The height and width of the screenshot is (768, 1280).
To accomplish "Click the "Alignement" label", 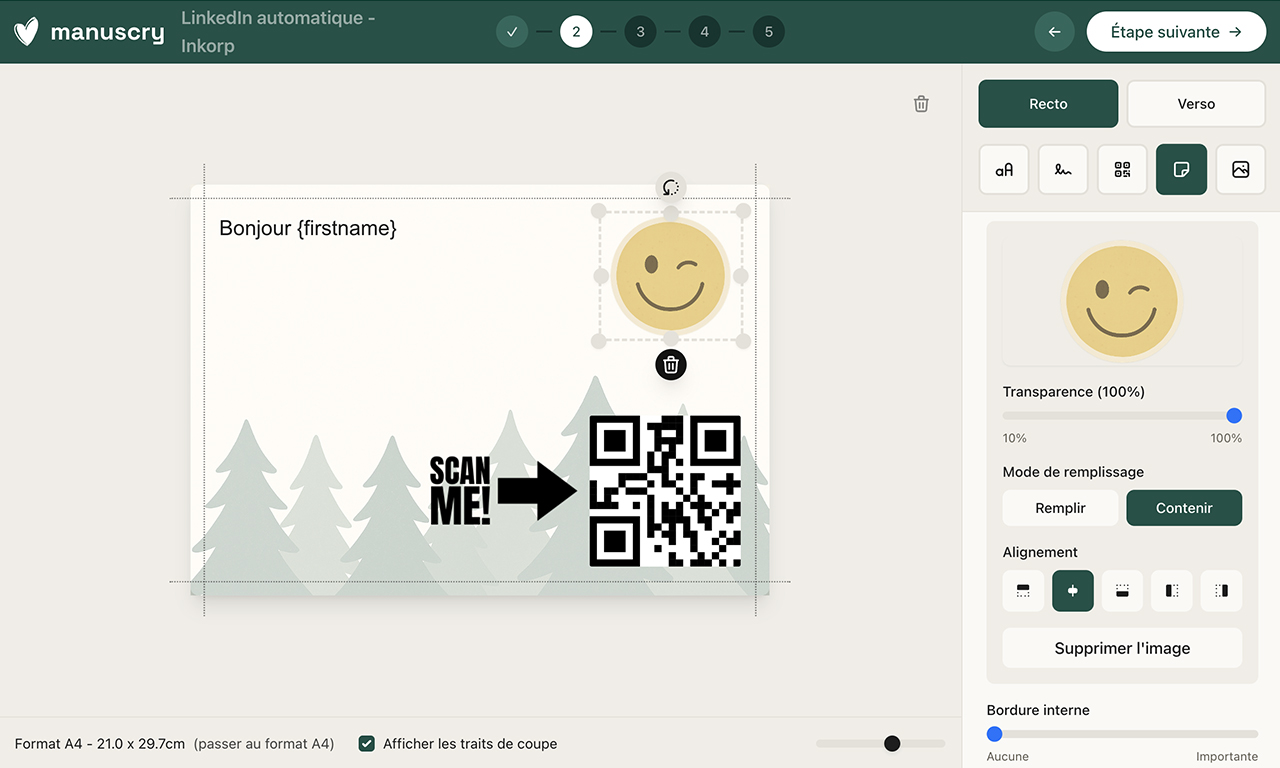I will [1040, 552].
